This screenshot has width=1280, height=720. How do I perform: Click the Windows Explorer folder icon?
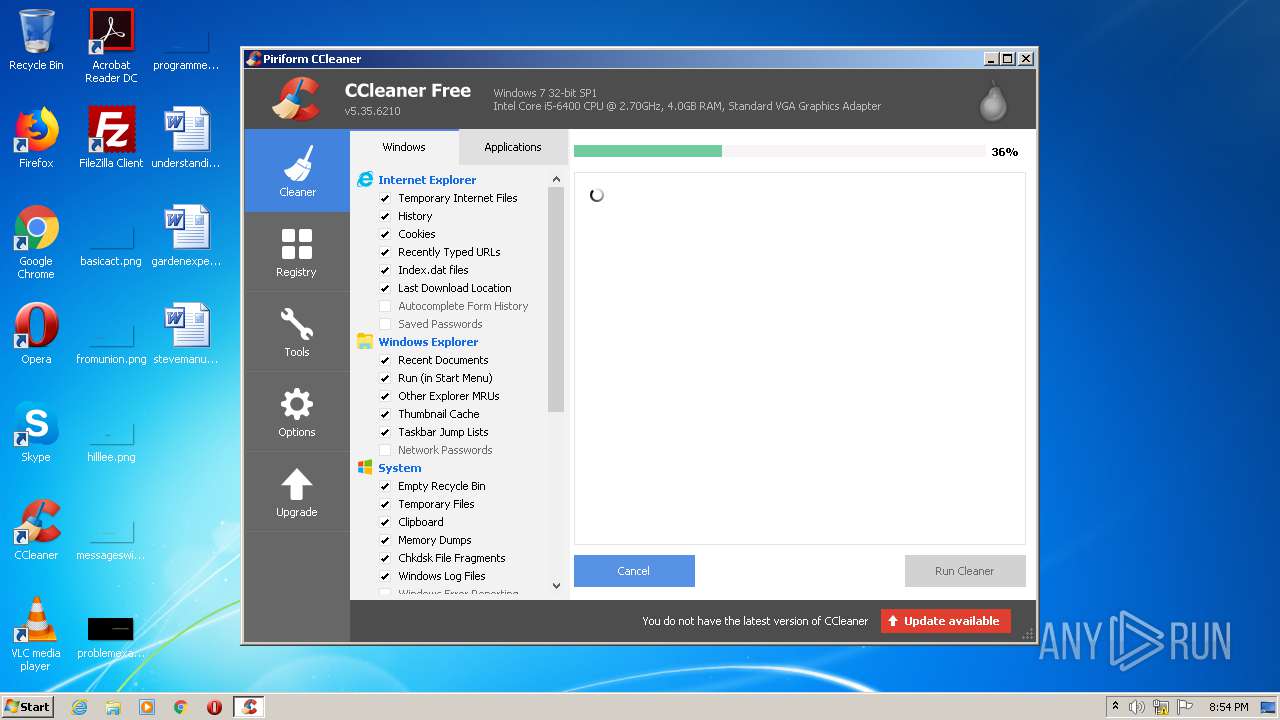coord(365,342)
